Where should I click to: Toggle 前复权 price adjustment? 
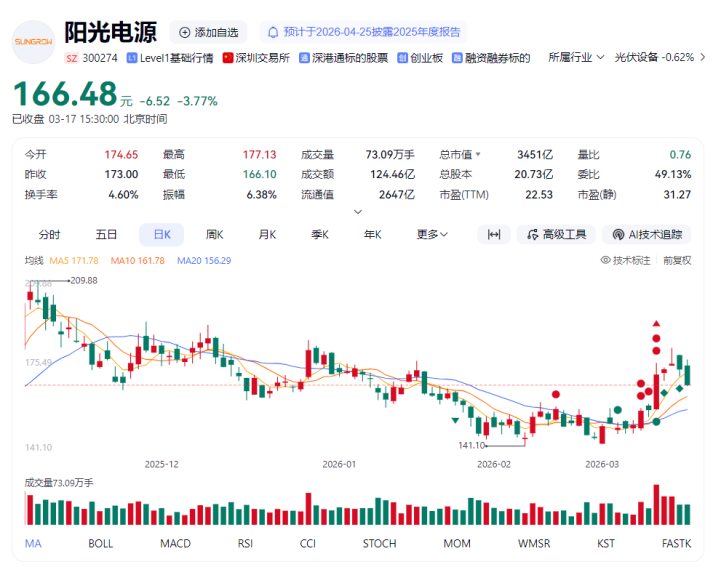click(x=675, y=260)
